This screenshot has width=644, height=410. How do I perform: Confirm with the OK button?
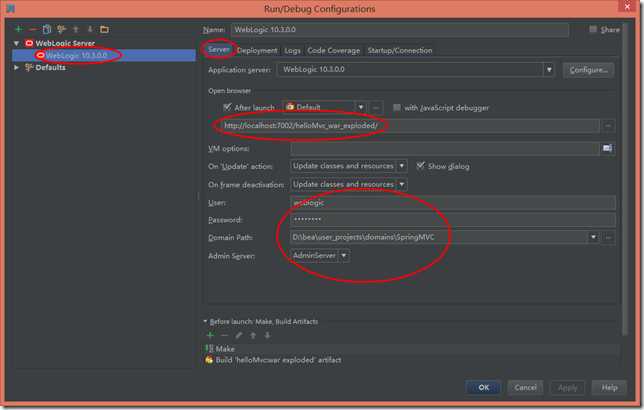[483, 387]
